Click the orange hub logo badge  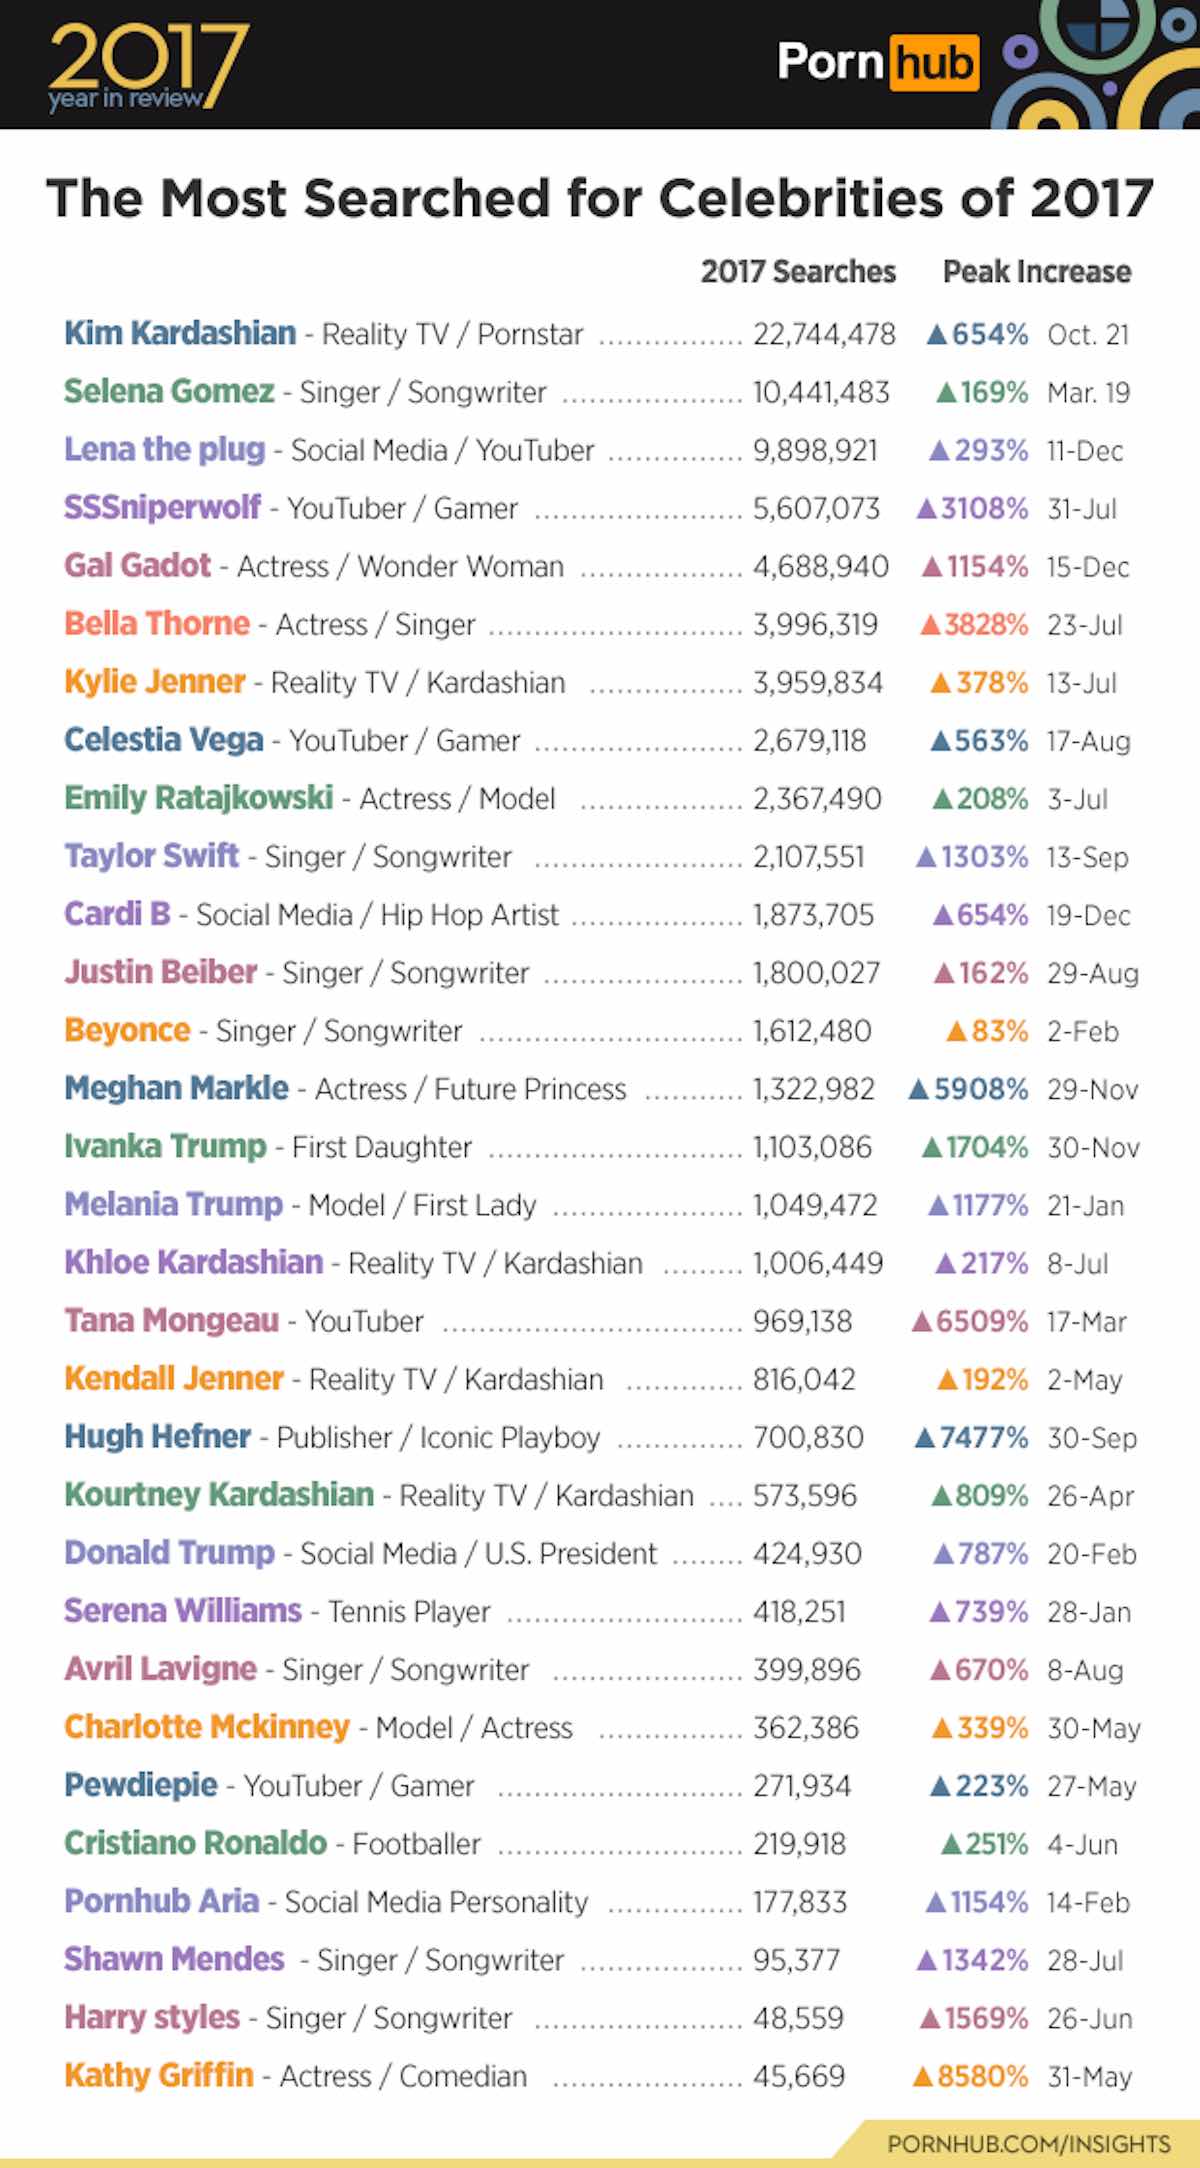tap(933, 63)
